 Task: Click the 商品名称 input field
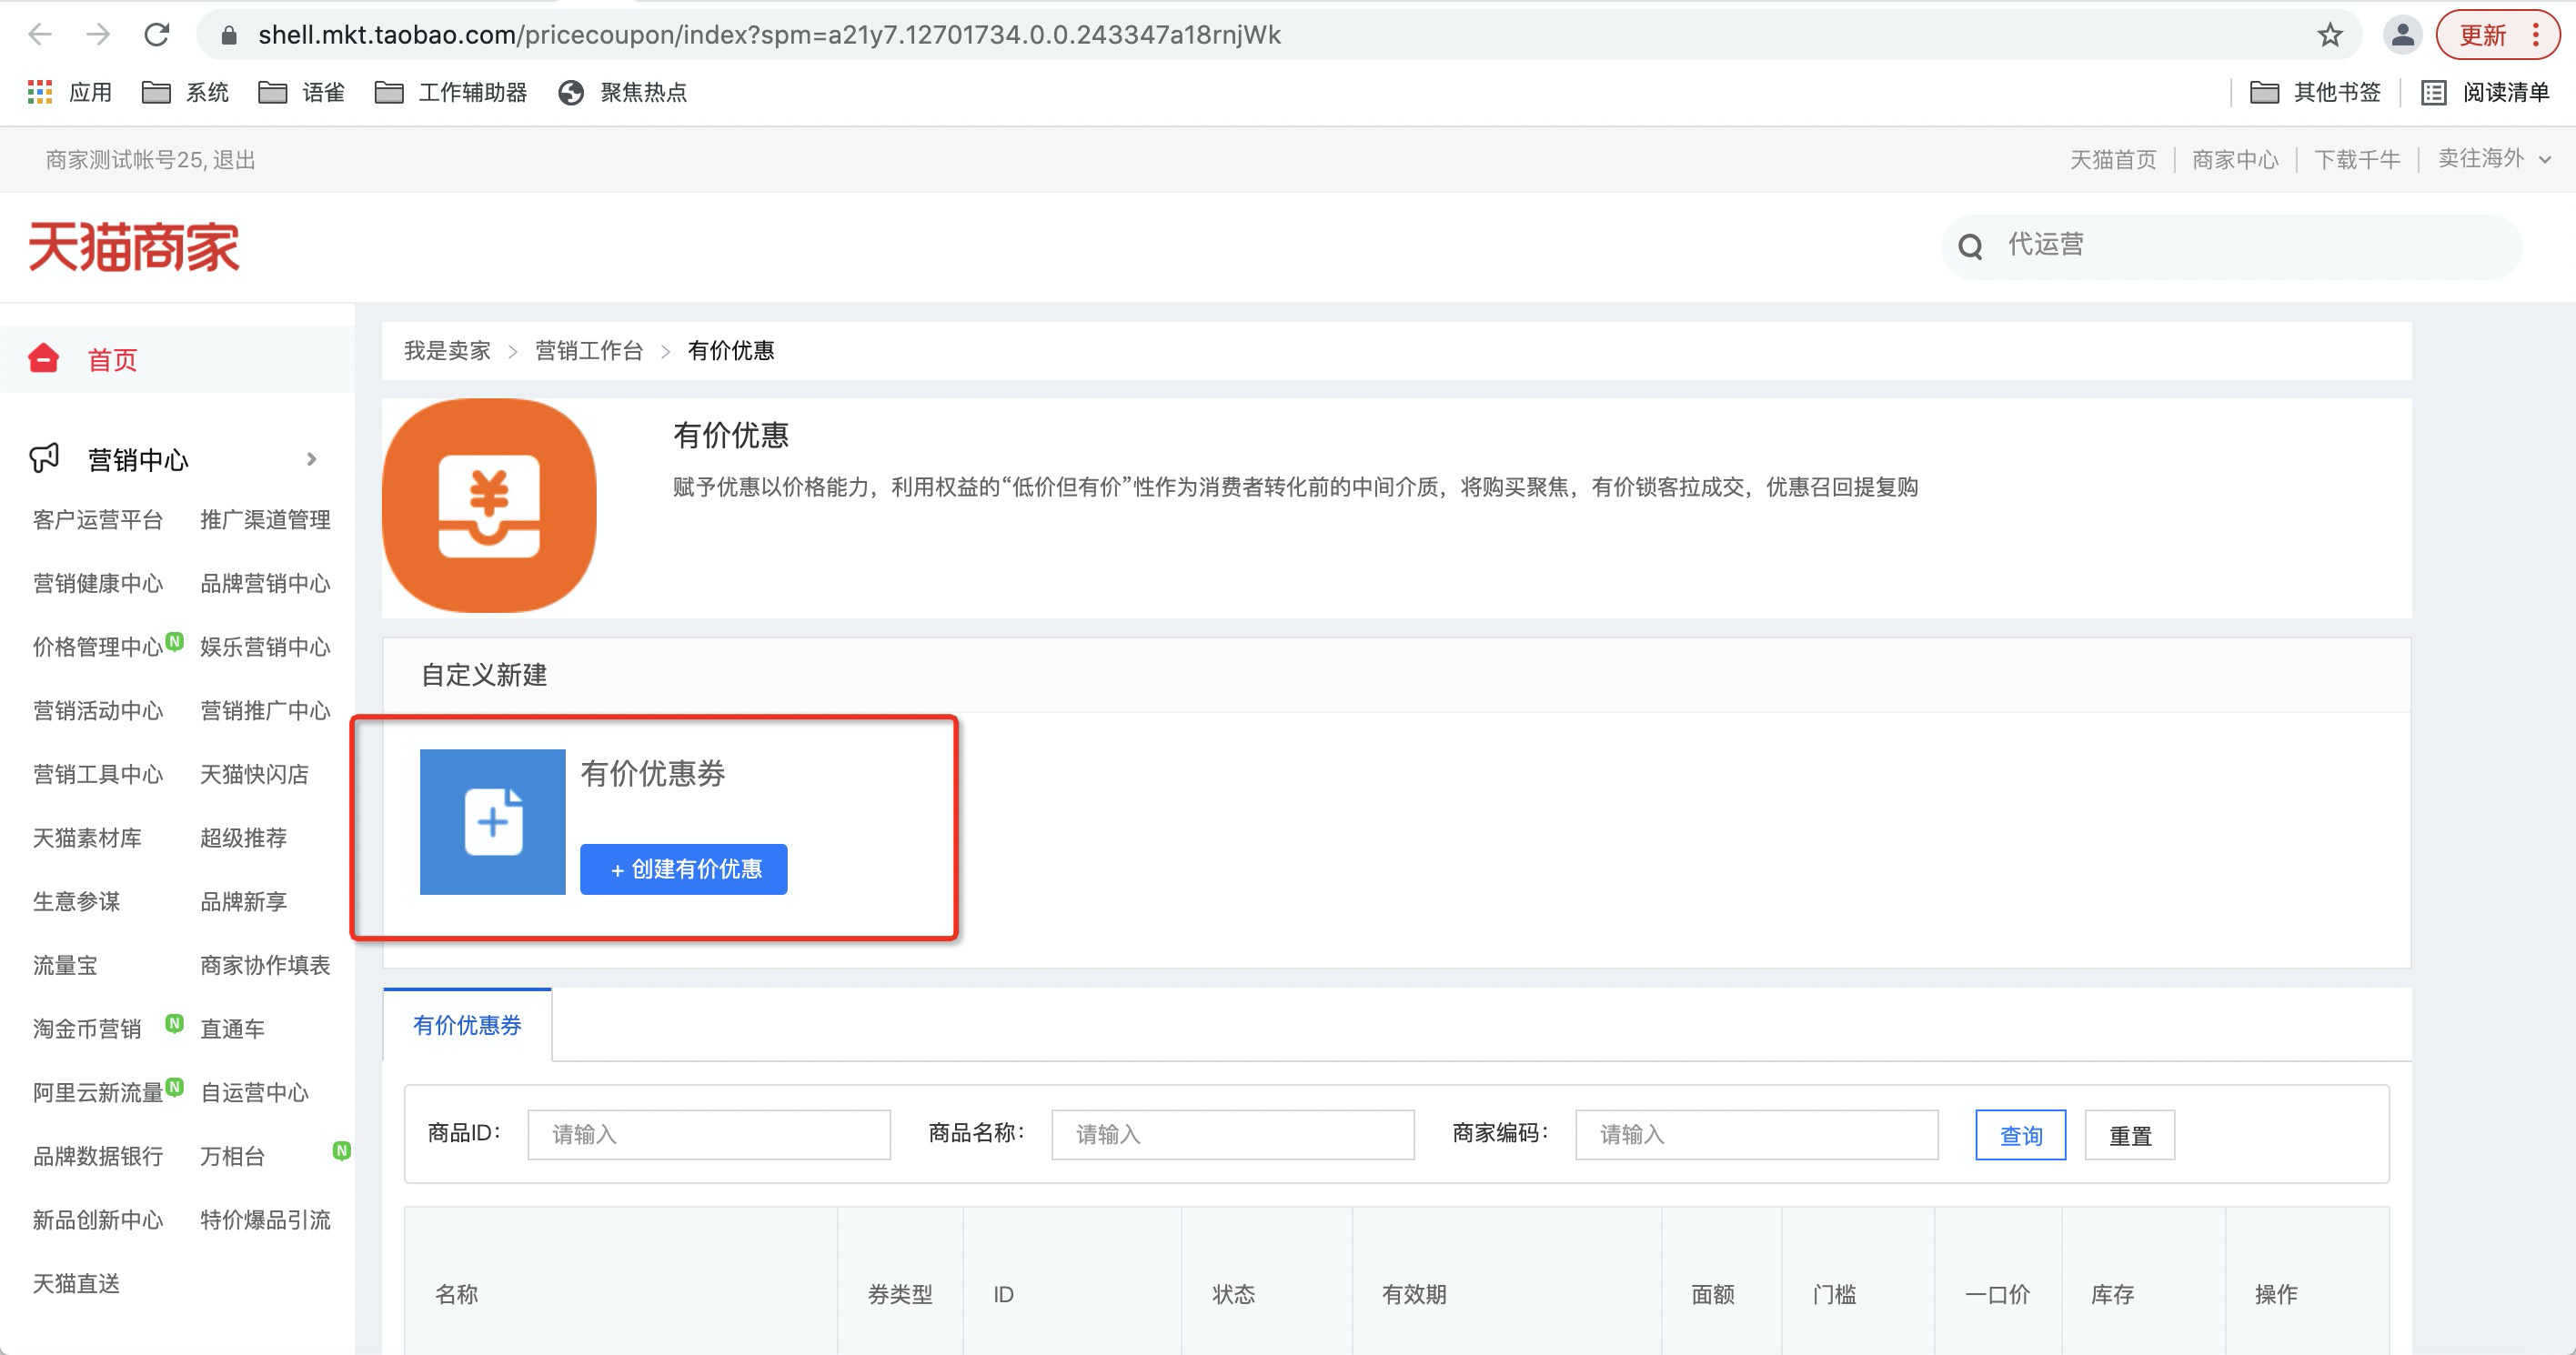[1233, 1134]
